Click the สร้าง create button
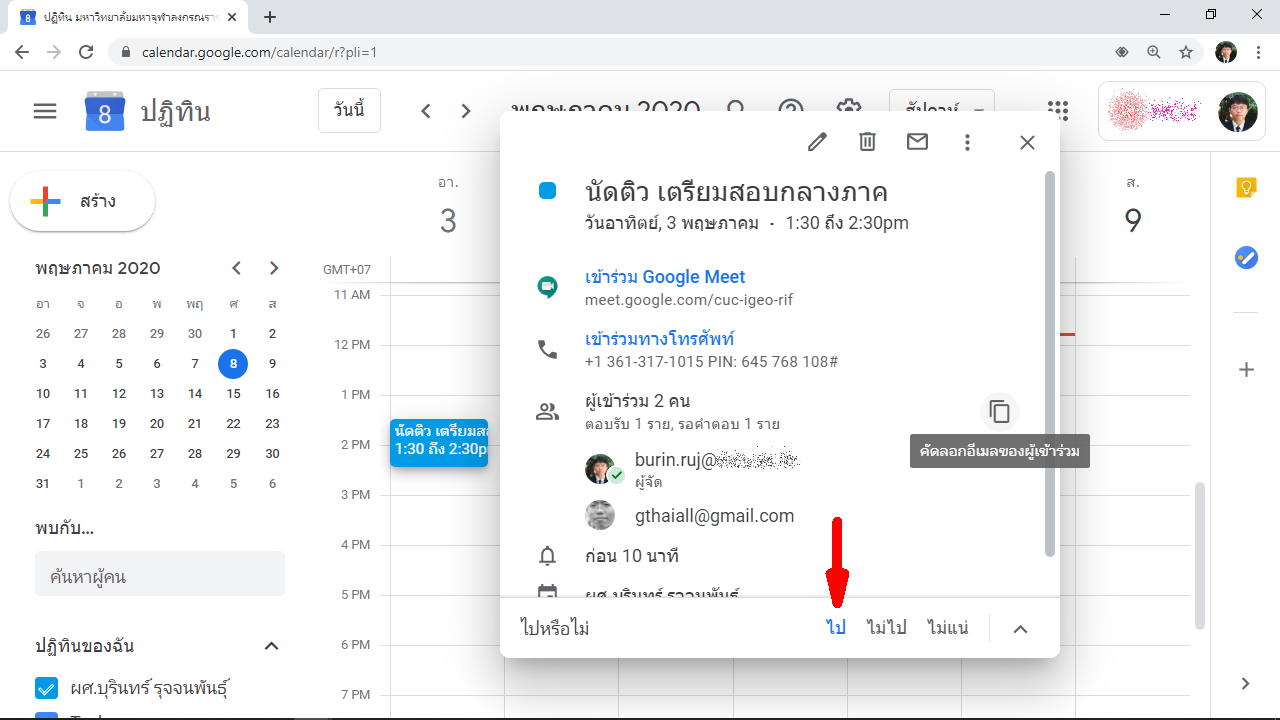Viewport: 1280px width, 720px height. pos(82,202)
